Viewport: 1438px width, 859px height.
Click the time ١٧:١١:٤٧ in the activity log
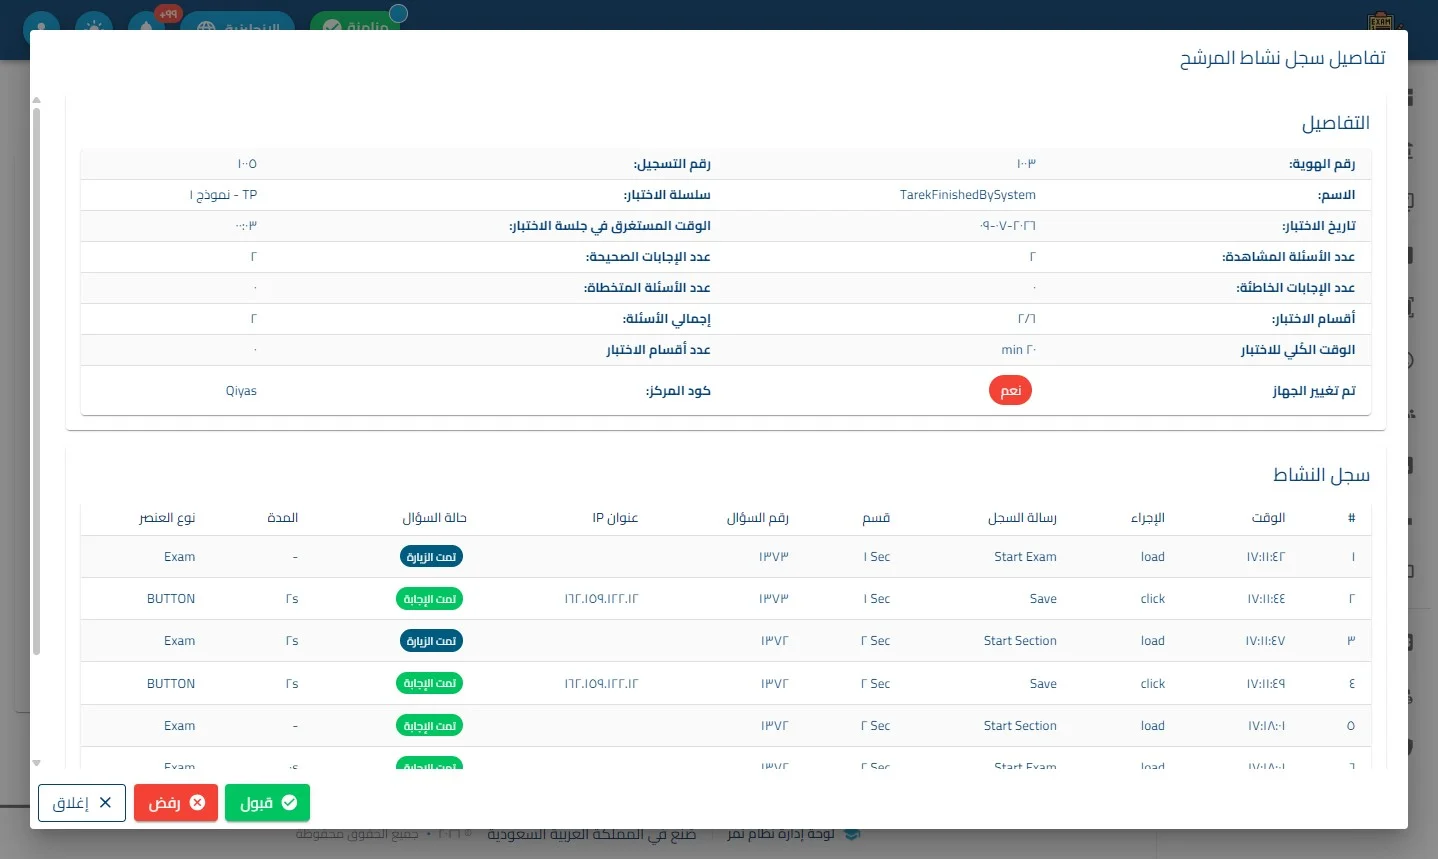(1265, 641)
